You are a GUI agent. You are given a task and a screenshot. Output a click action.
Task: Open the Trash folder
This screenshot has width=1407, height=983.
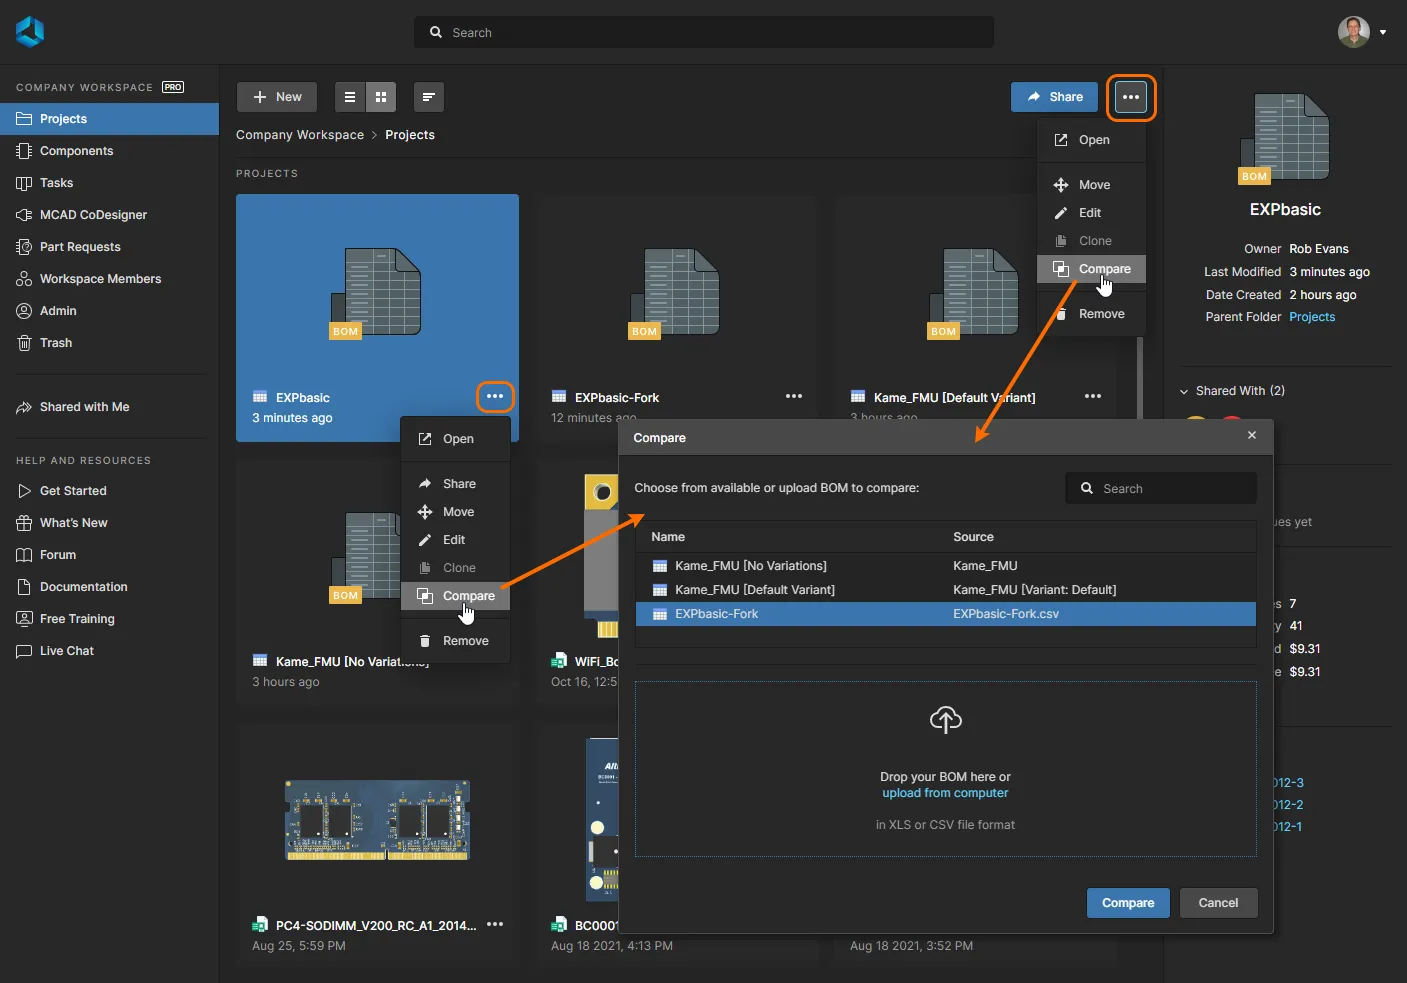56,343
